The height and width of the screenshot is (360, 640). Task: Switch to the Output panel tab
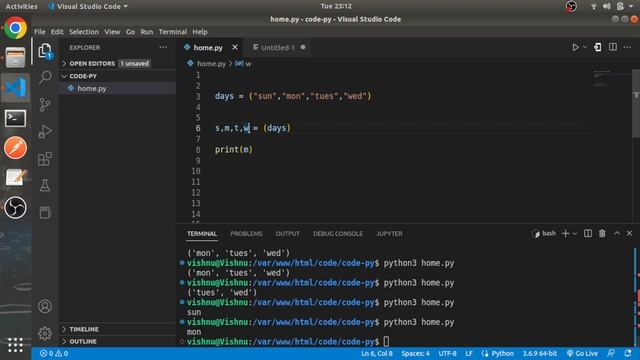(287, 233)
